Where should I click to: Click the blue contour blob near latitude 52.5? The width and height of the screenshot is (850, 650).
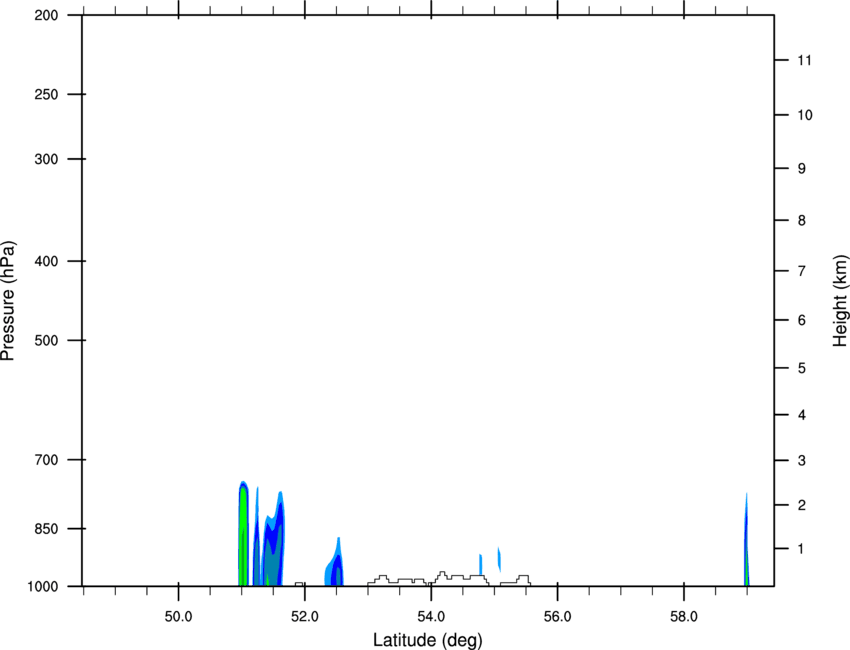click(335, 564)
